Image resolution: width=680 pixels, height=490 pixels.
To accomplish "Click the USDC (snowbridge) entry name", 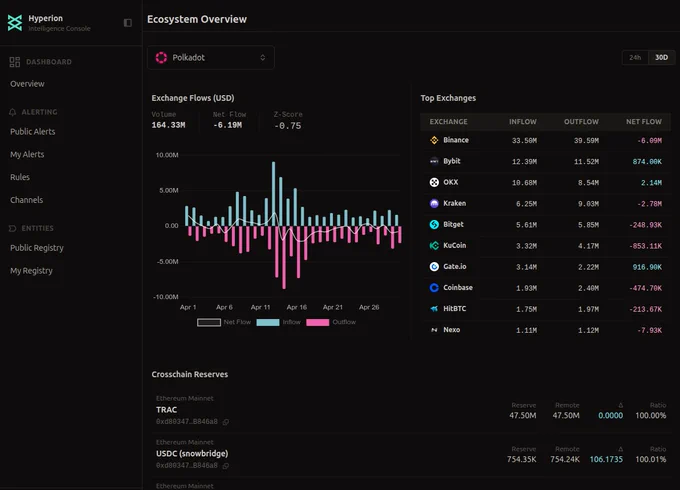I will point(192,454).
